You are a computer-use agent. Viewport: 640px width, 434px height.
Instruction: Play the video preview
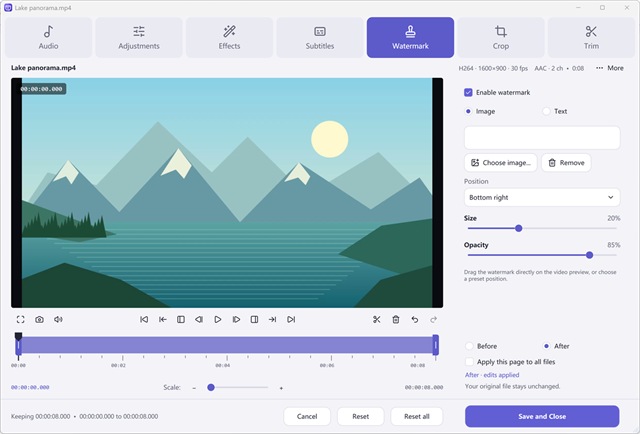218,319
